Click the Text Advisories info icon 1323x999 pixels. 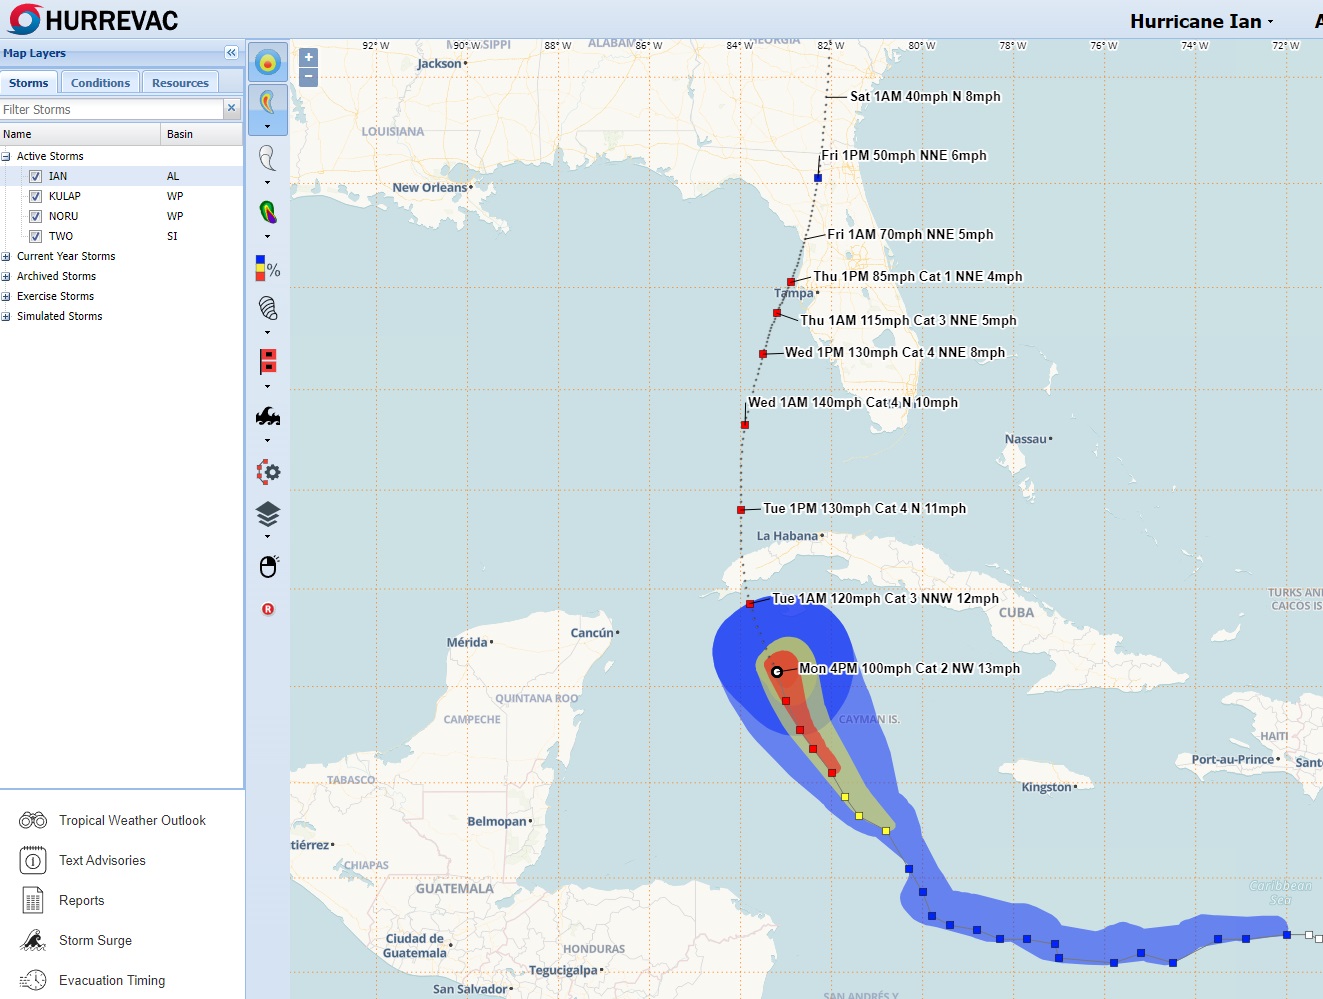pyautogui.click(x=33, y=860)
